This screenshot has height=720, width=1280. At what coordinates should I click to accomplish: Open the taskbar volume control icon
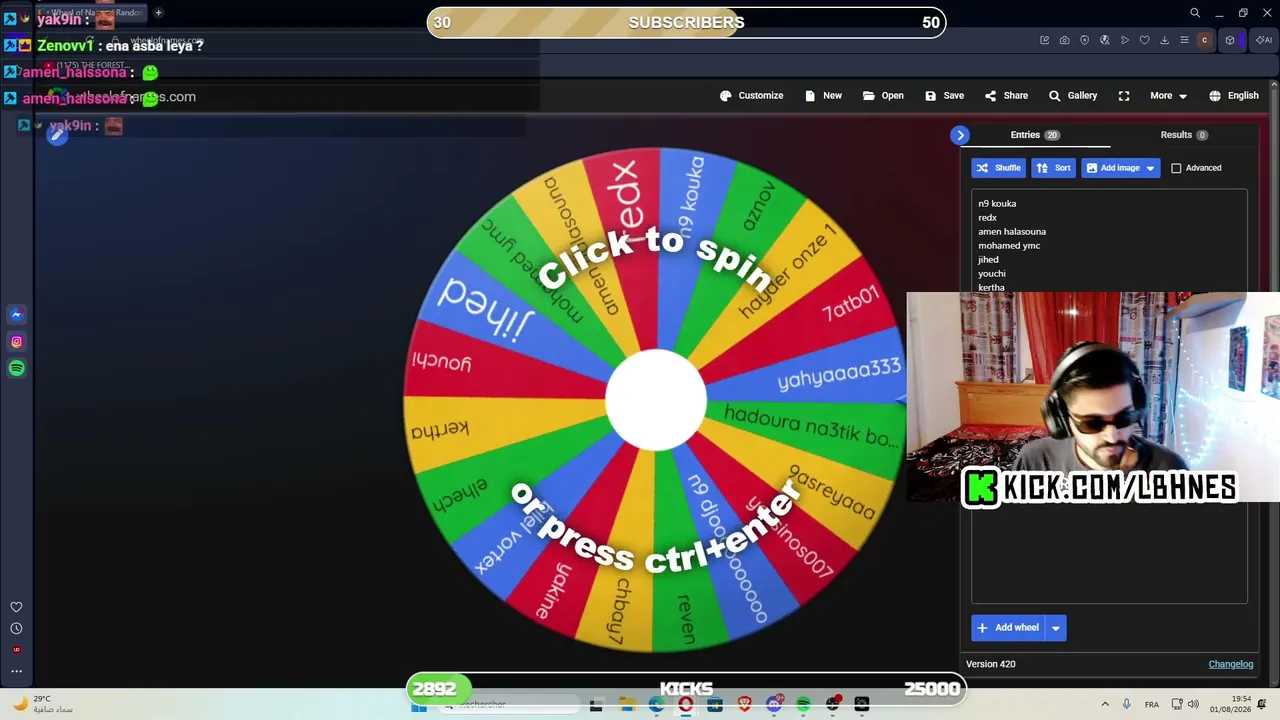click(1193, 705)
